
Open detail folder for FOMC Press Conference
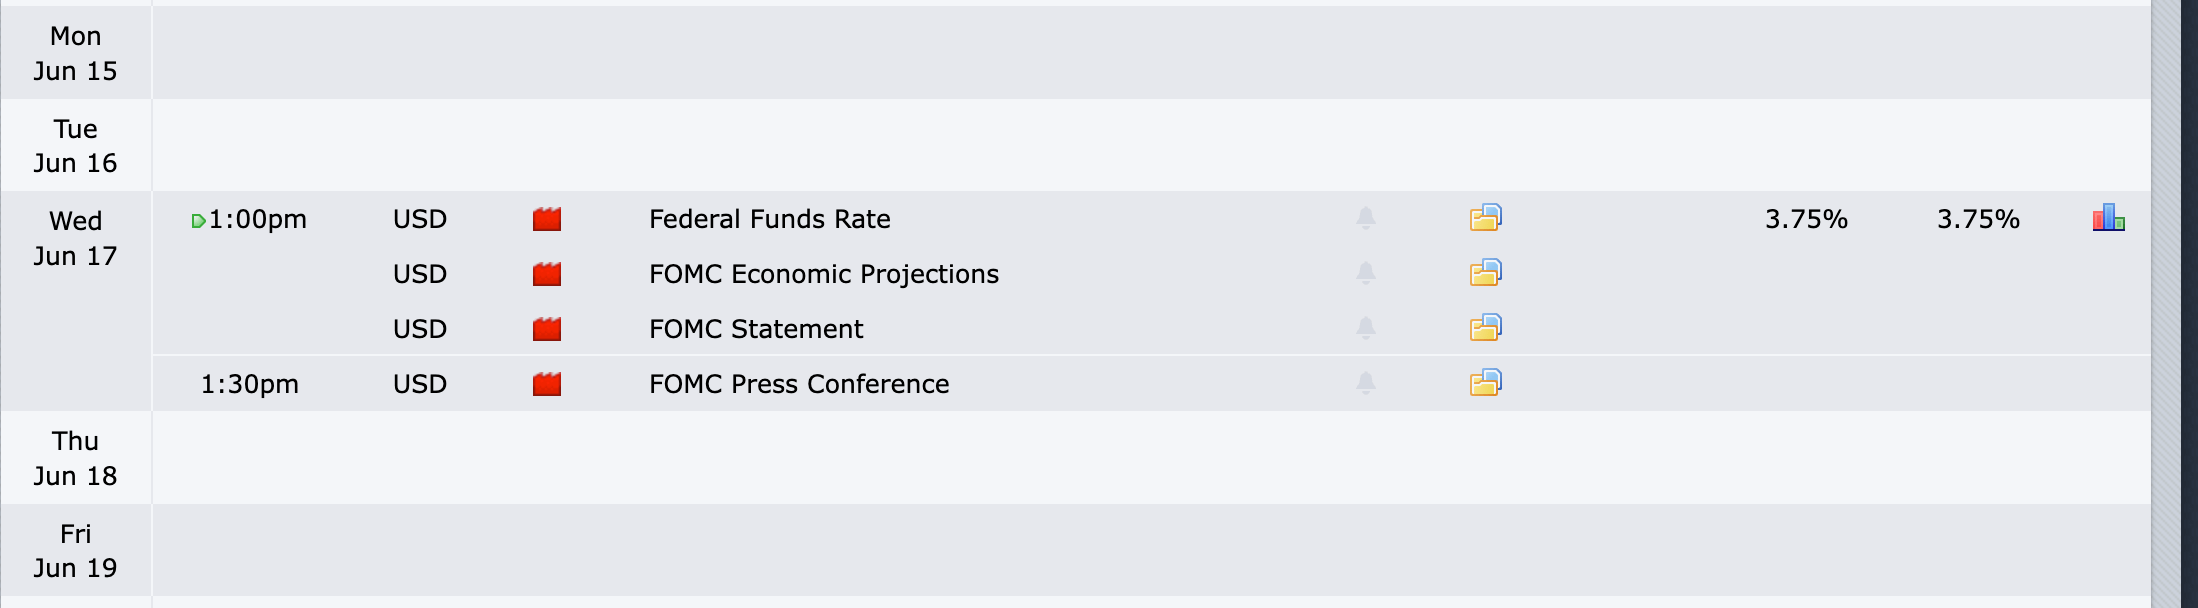coord(1486,383)
